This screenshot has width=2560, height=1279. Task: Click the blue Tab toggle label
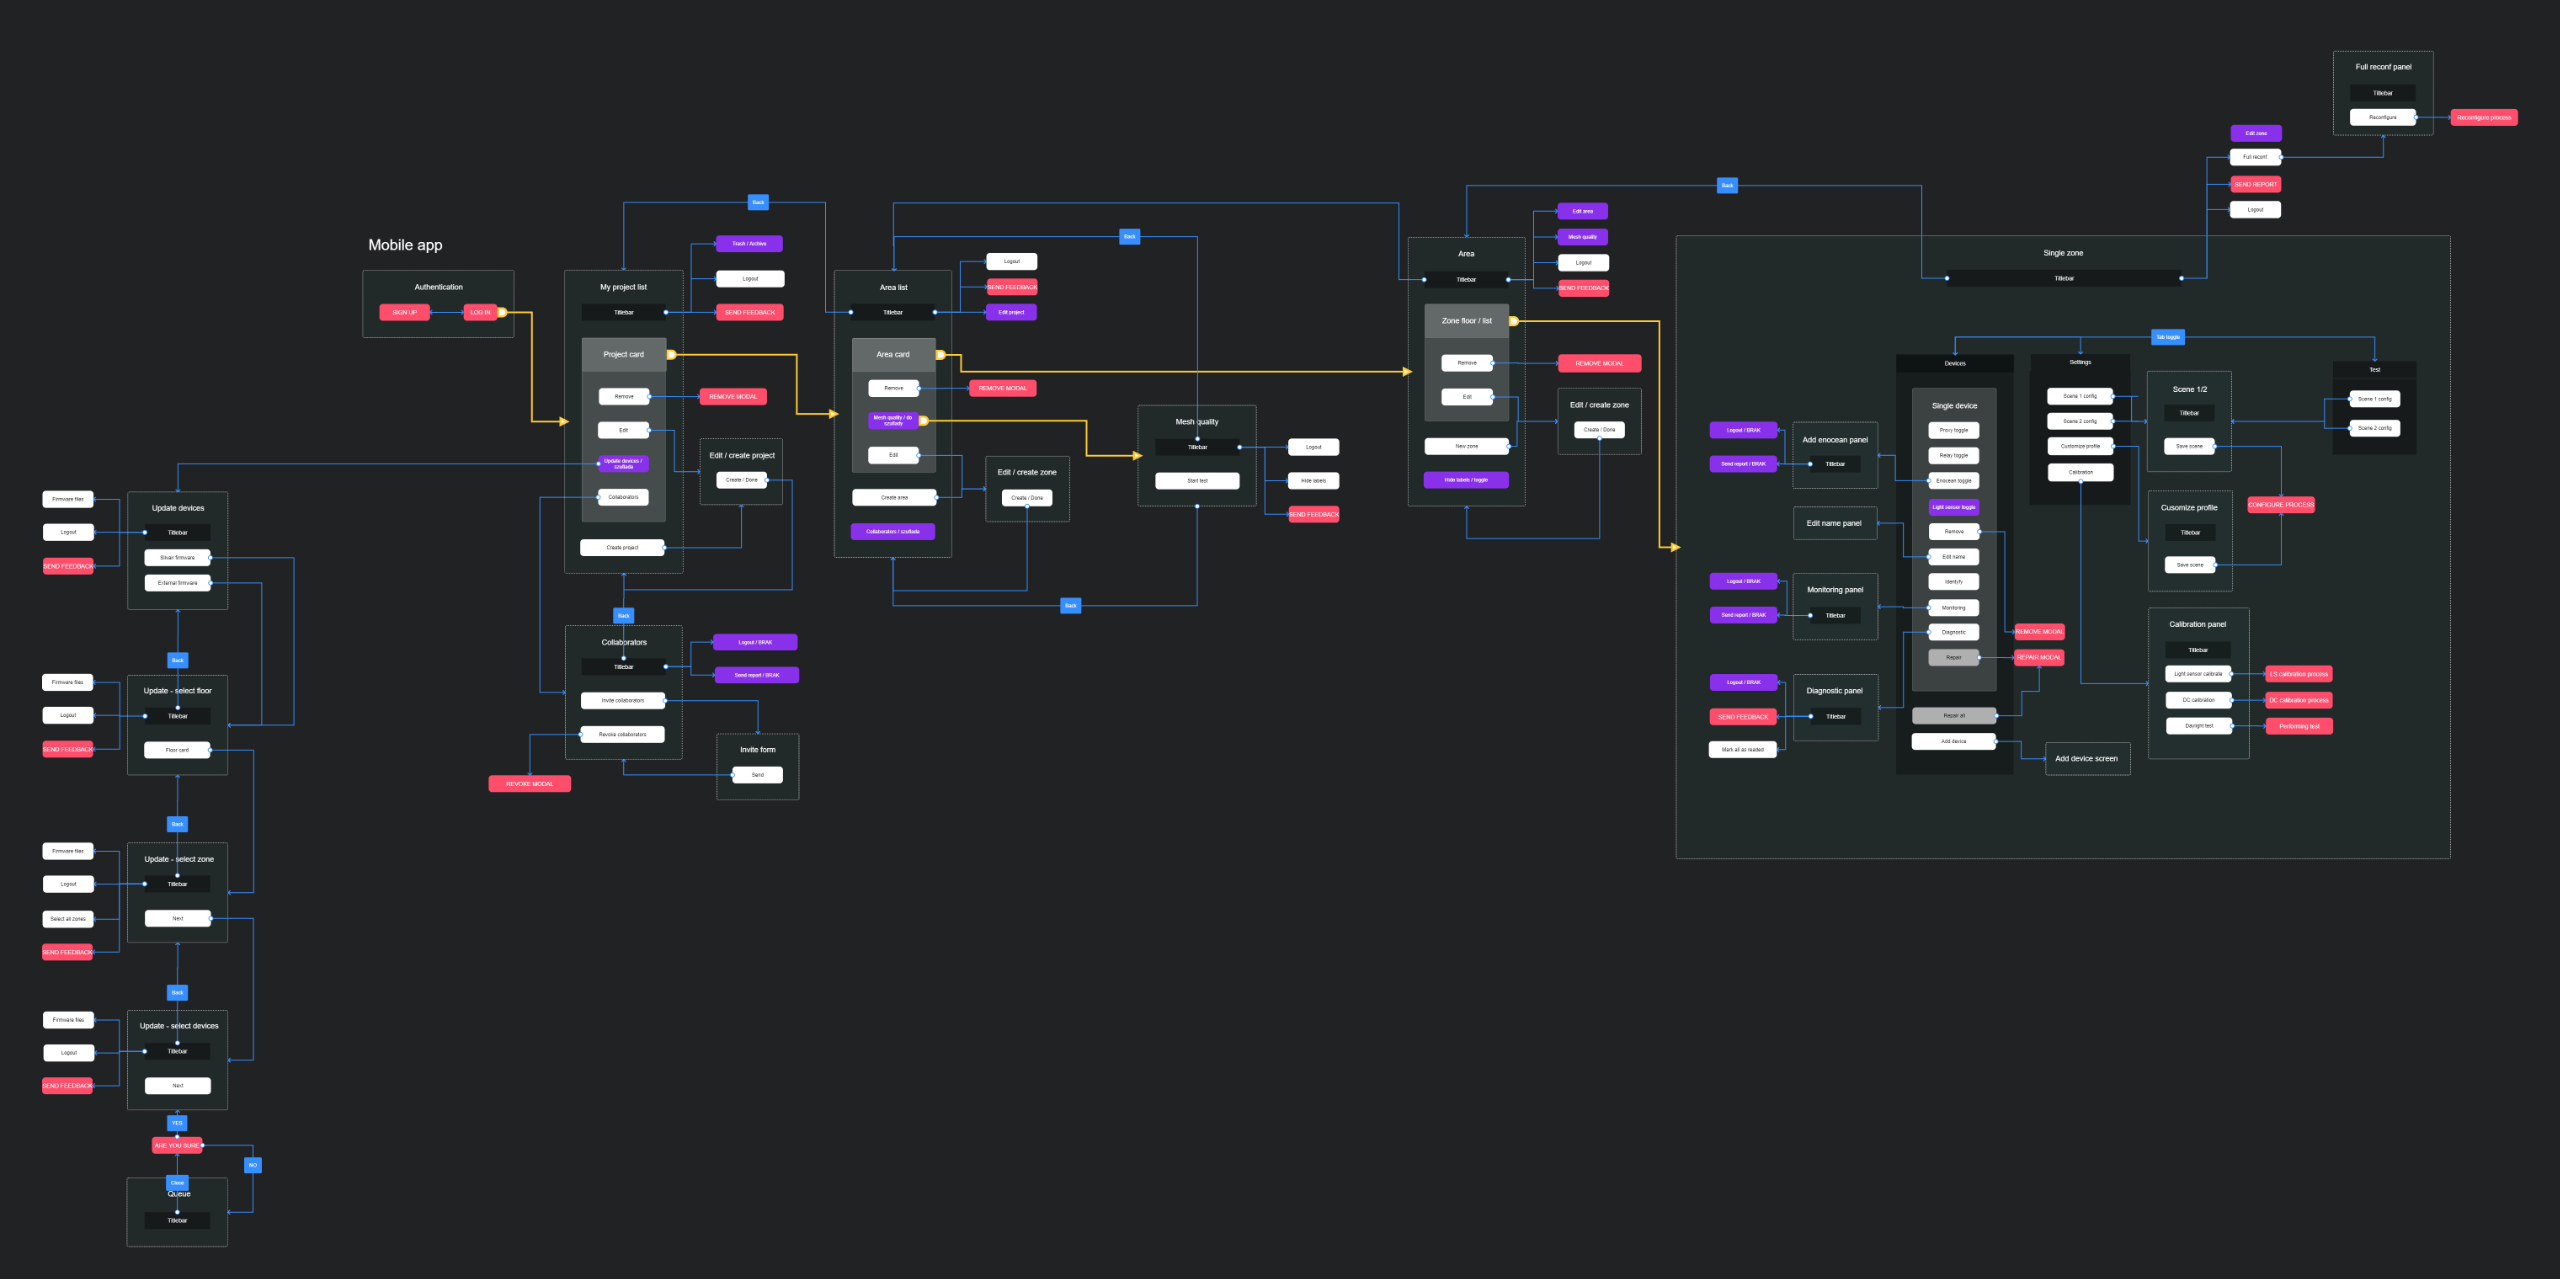[2168, 337]
